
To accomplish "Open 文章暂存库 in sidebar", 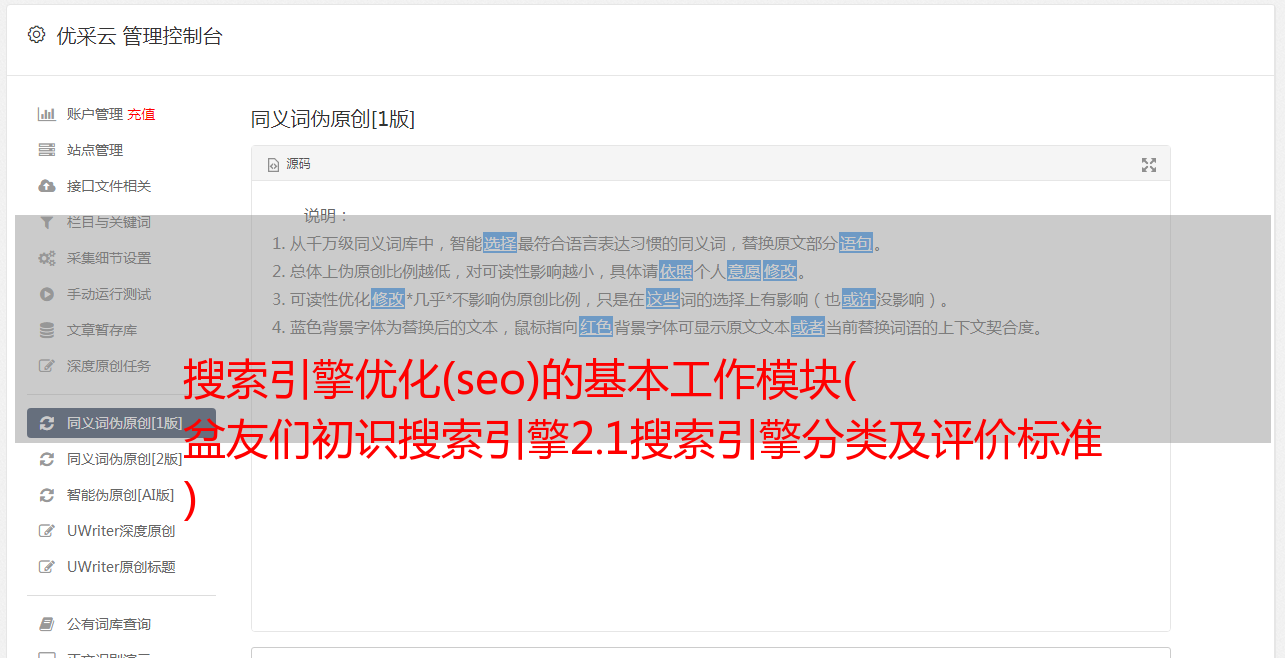I will [x=121, y=330].
